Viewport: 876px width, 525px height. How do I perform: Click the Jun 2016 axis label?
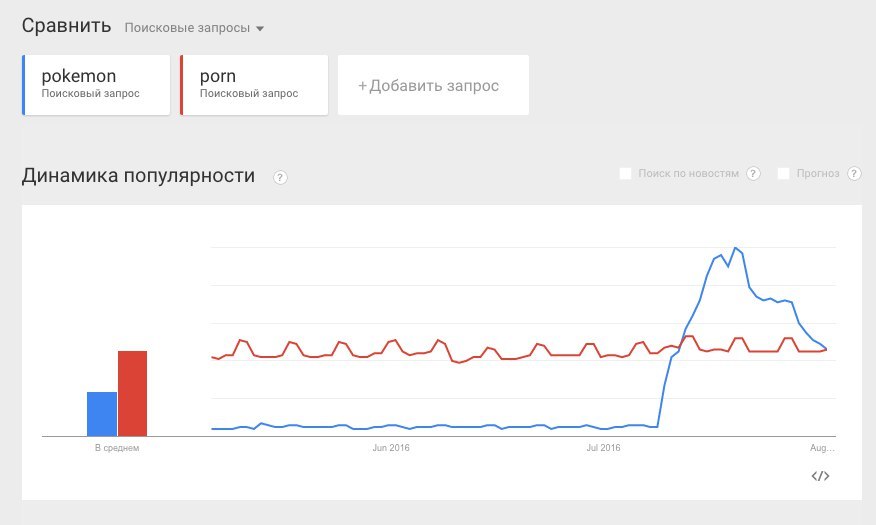pos(391,448)
